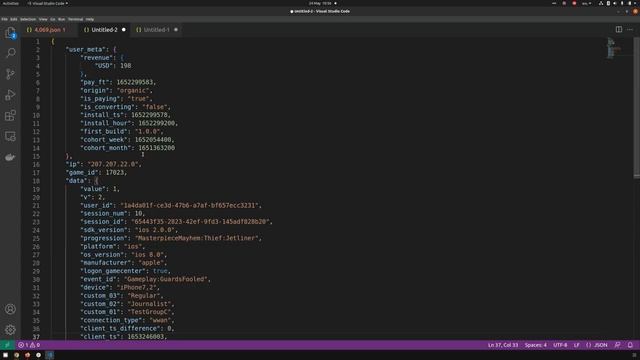640x360 pixels.
Task: Open the More Actions ellipsis in the editor toolbar
Action: pos(630,29)
